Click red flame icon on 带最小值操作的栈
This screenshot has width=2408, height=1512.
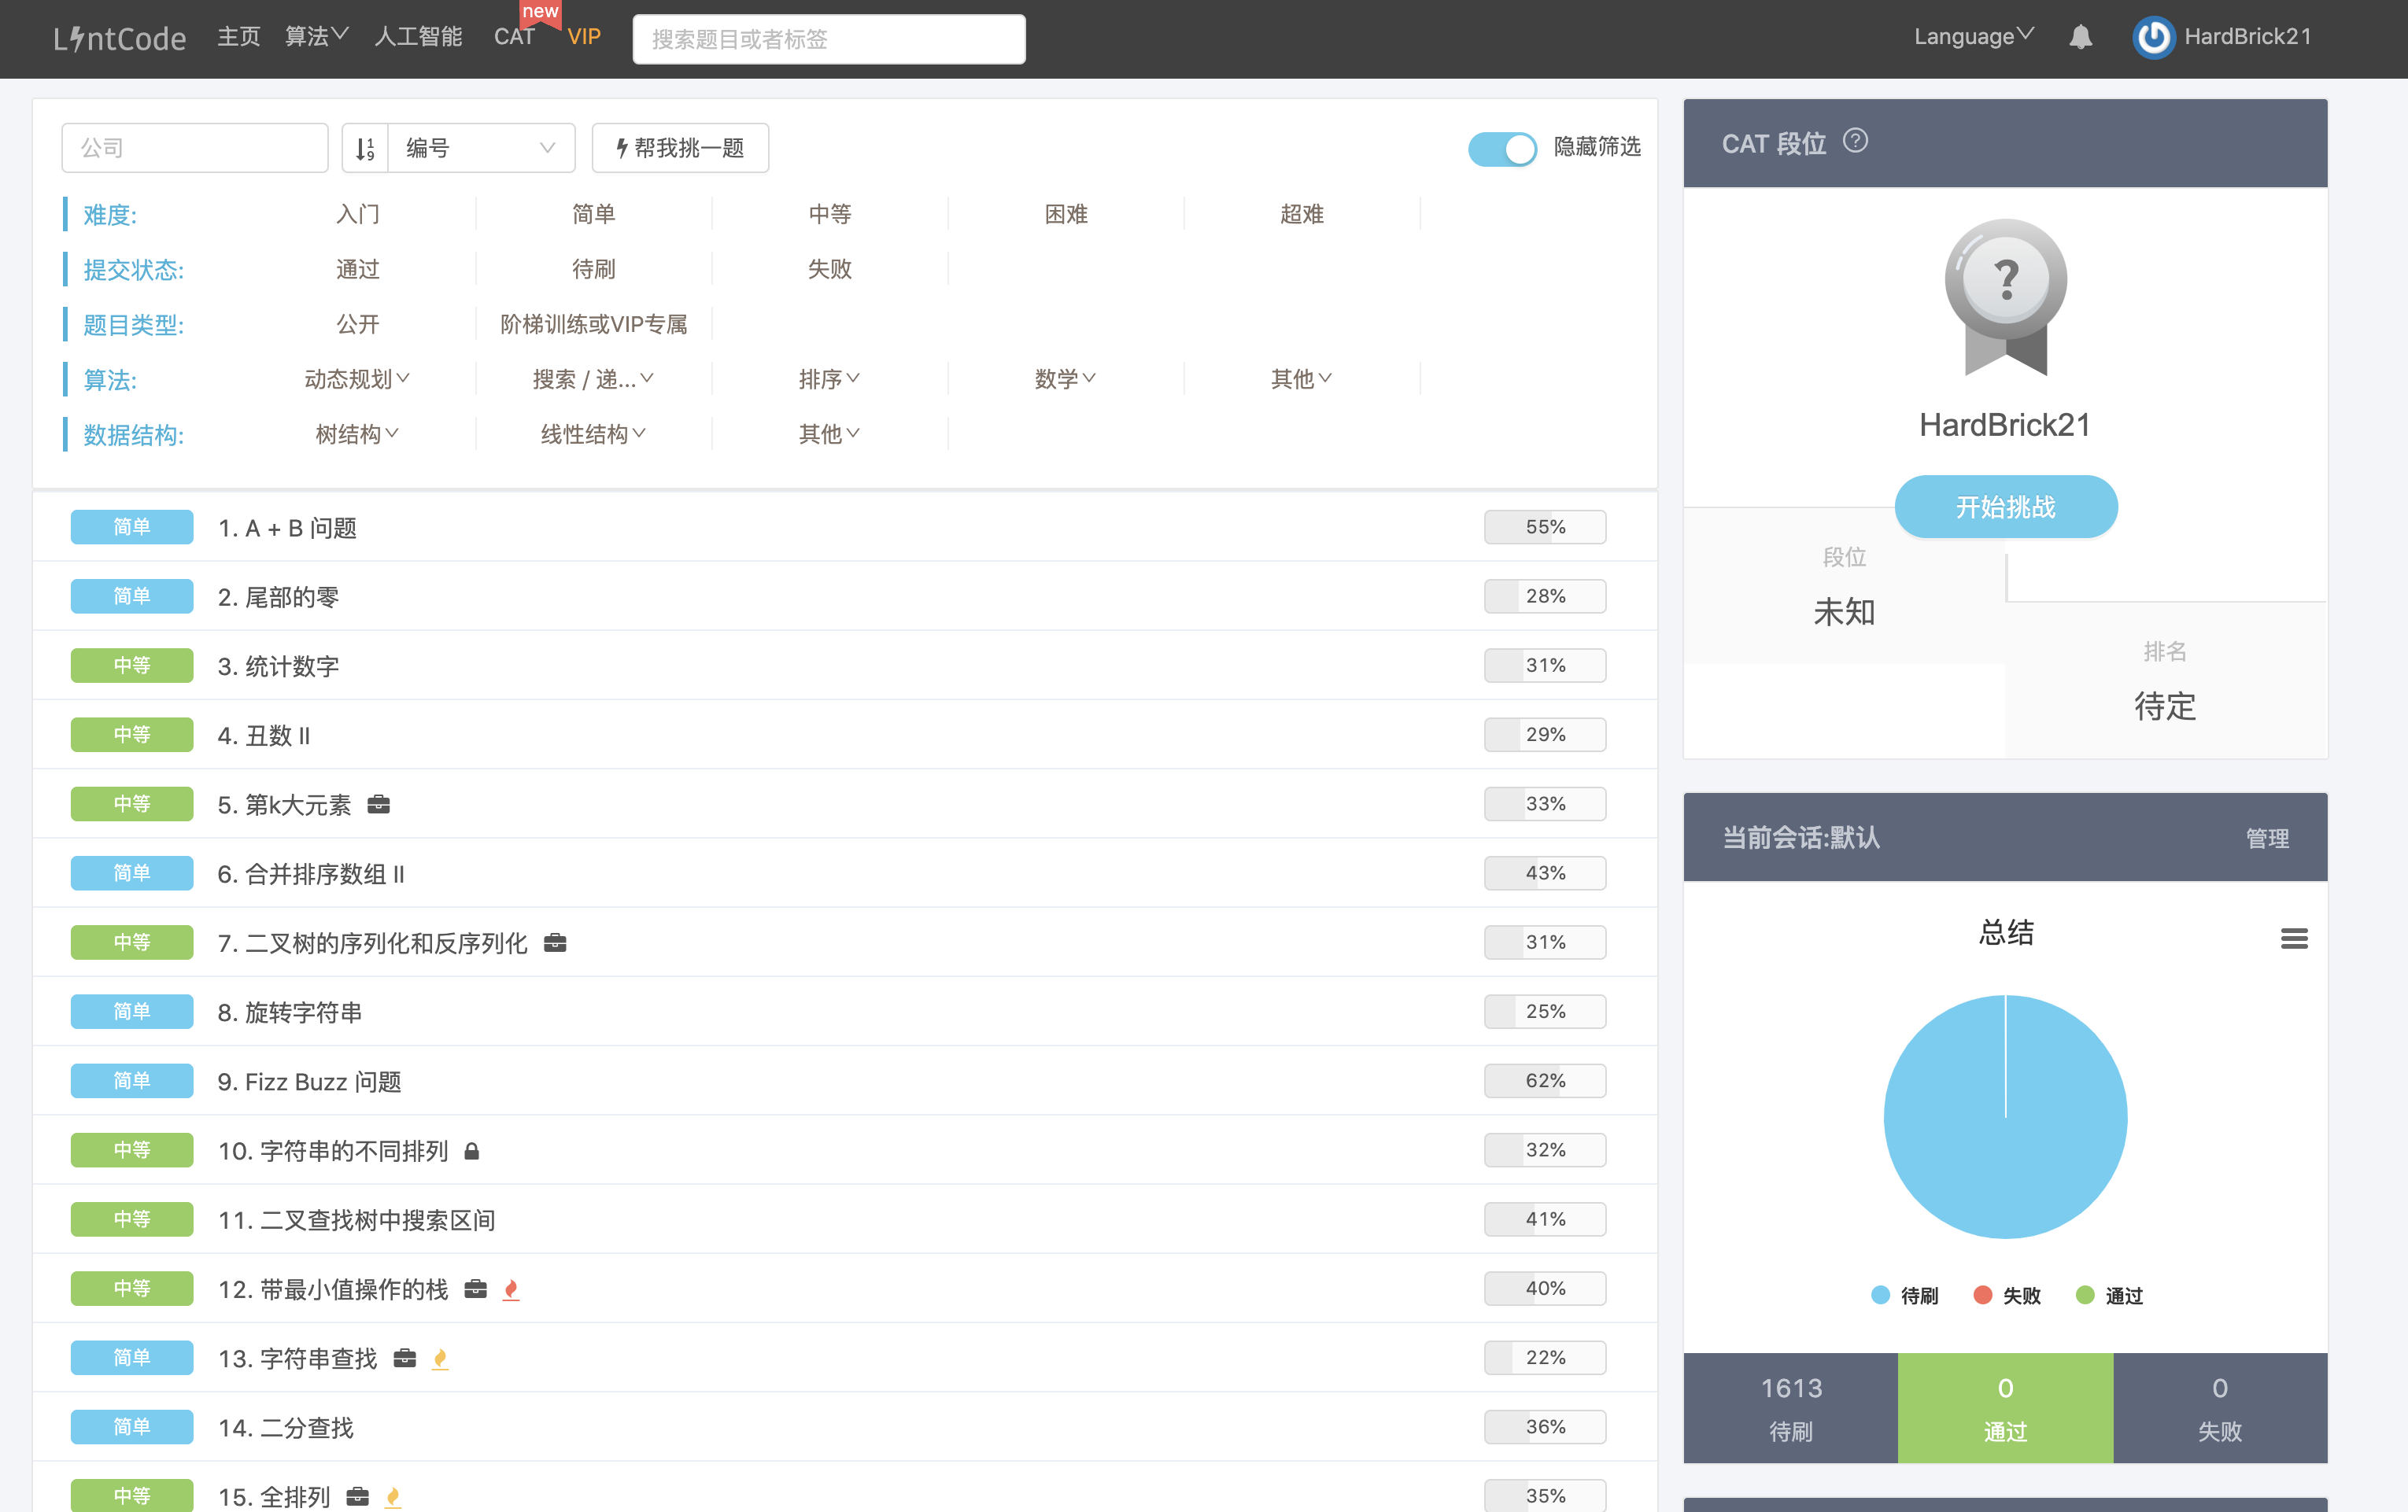(511, 1290)
